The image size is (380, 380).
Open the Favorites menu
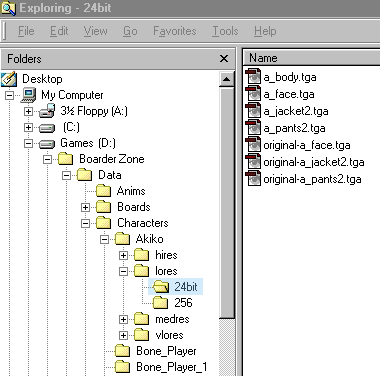point(175,31)
